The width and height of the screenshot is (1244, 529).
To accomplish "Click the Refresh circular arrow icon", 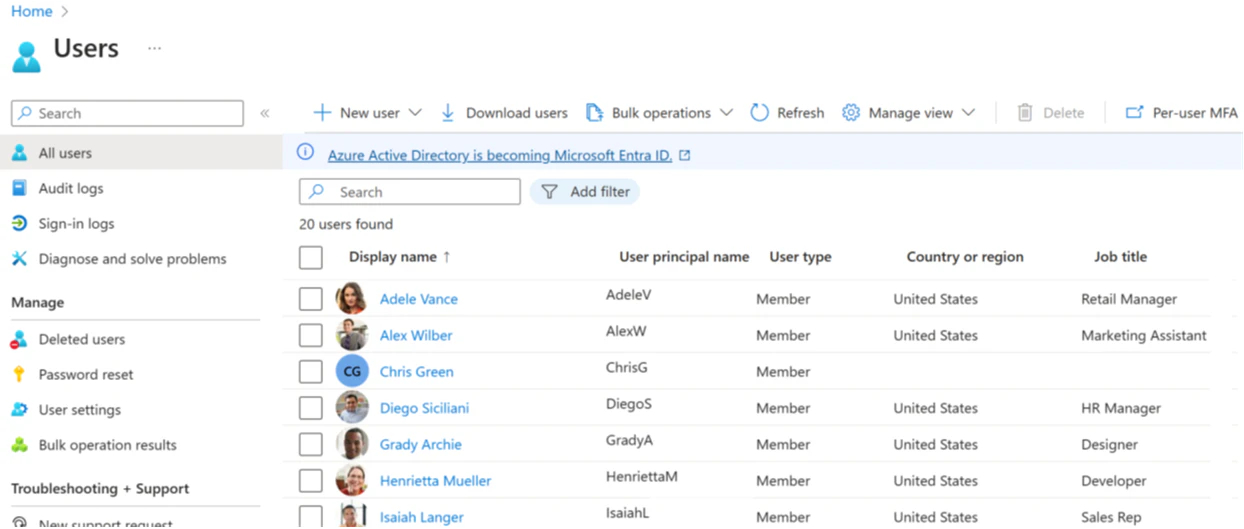I will point(760,113).
